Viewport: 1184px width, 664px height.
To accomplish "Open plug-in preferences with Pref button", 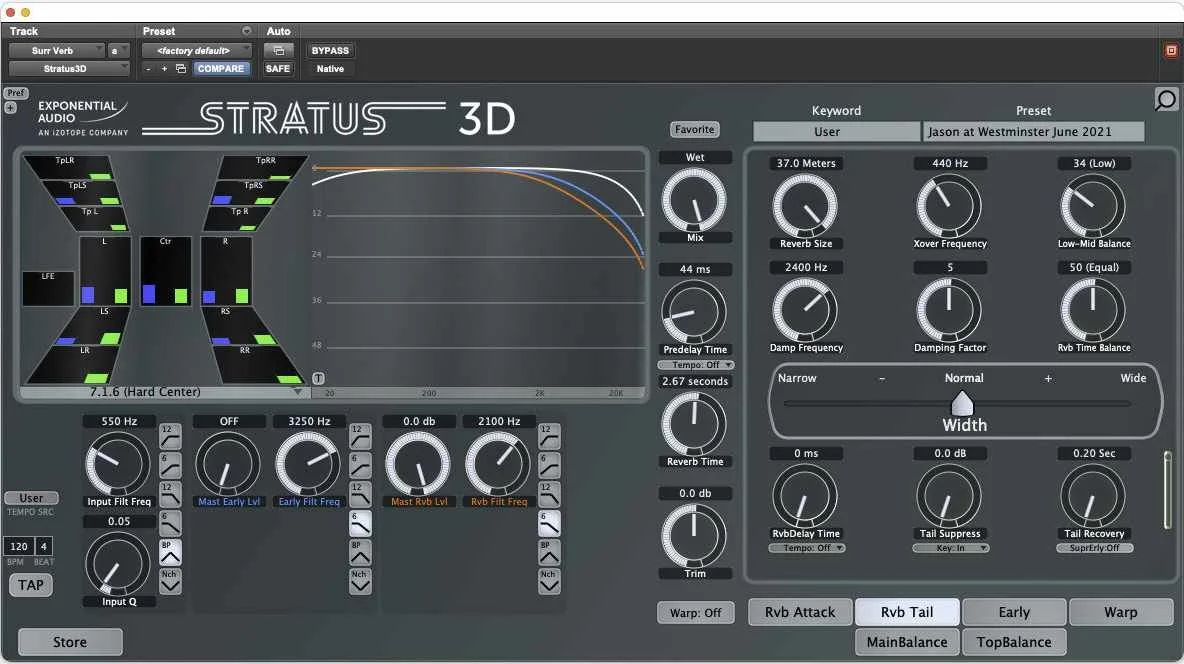I will 15,93.
